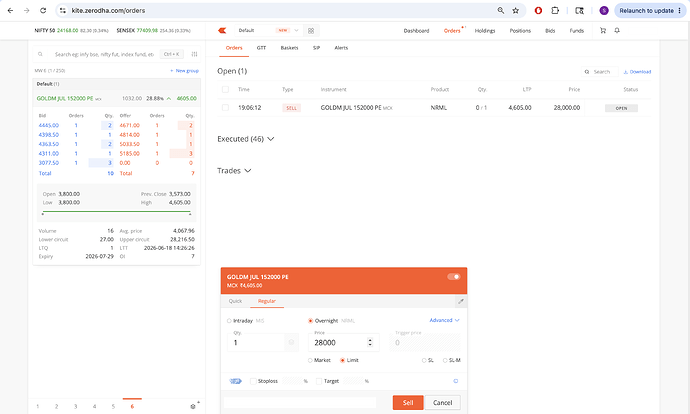Open the Opera extension icon

click(538, 10)
